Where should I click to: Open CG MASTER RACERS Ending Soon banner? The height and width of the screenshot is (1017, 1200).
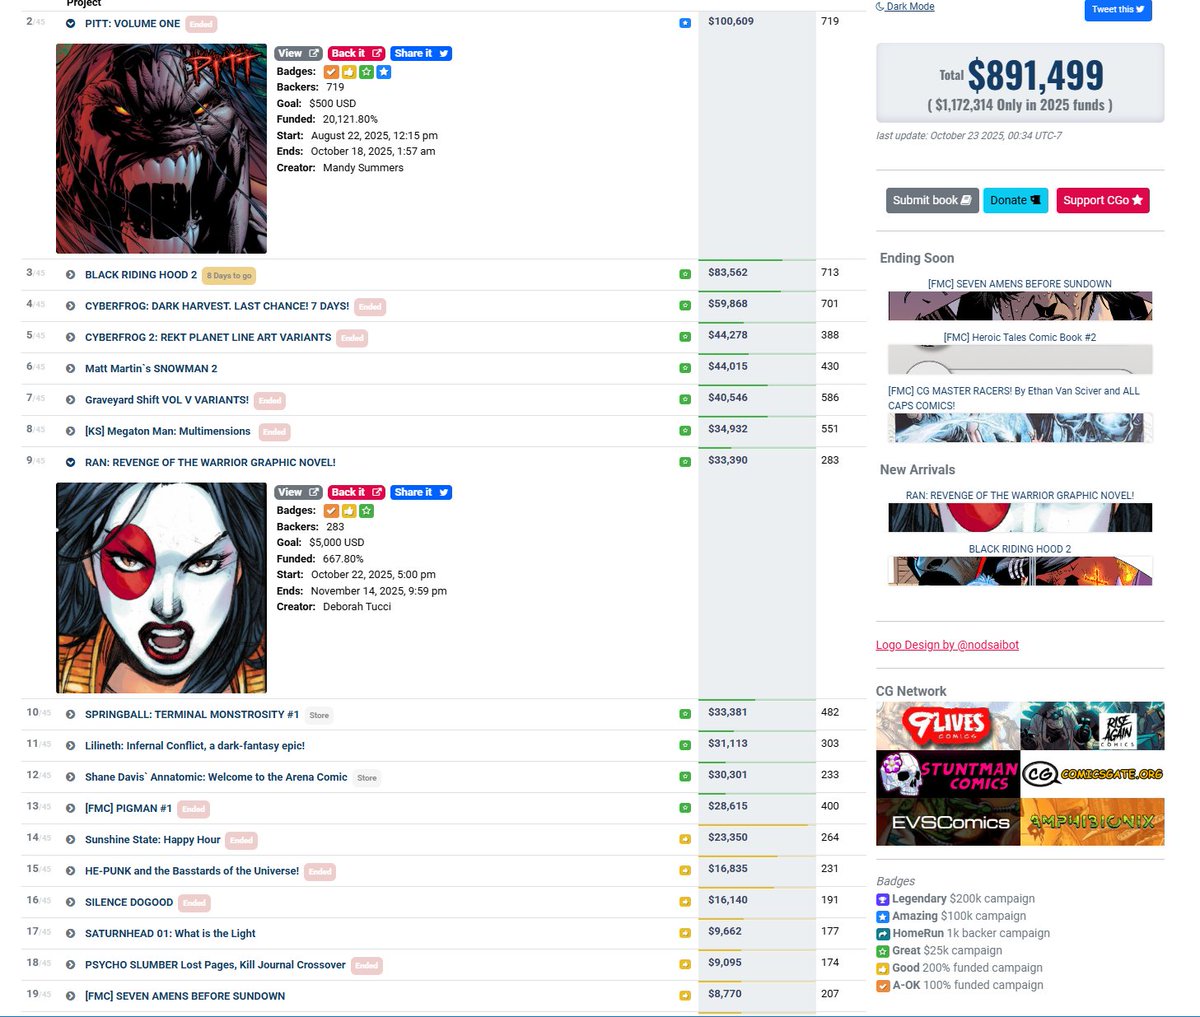click(1020, 427)
